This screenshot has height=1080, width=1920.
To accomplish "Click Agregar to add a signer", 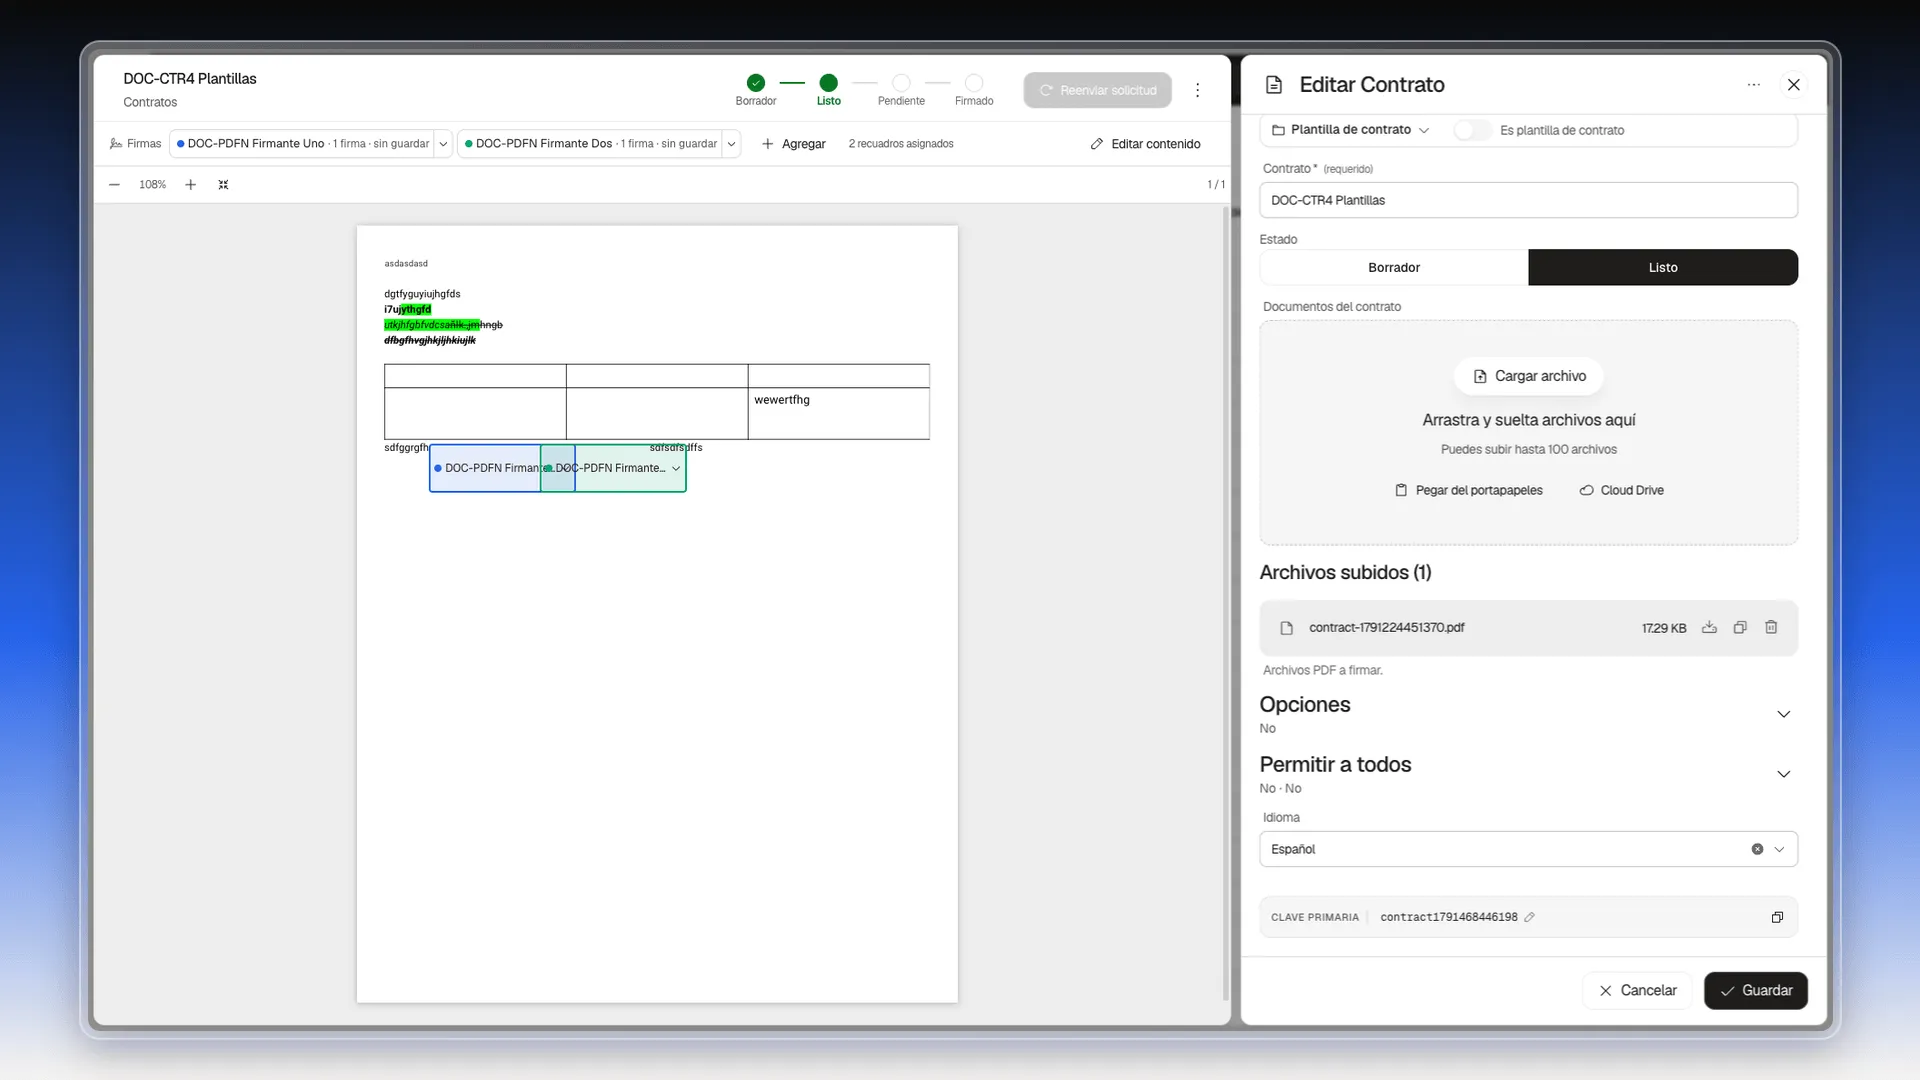I will 793,144.
